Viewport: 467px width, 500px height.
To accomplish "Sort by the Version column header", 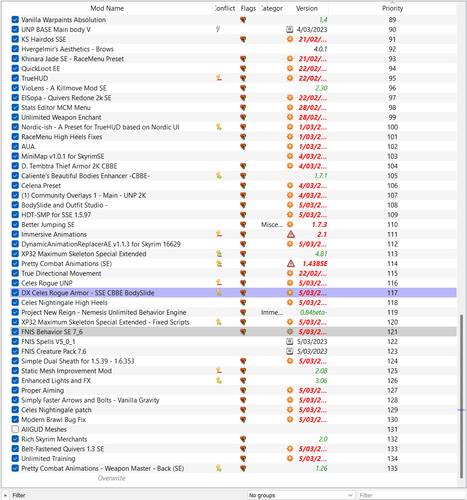I will click(x=307, y=8).
